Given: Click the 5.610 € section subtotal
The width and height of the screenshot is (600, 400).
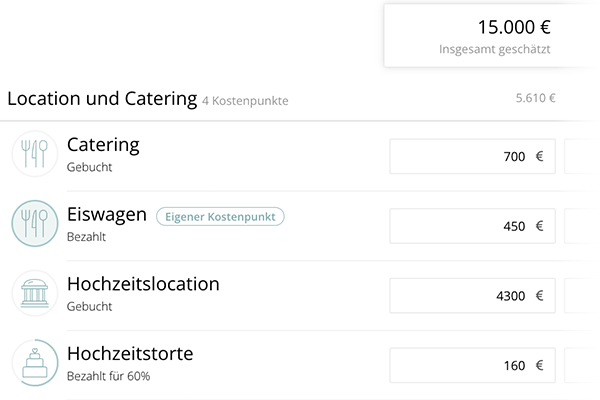Looking at the screenshot, I should tap(535, 99).
